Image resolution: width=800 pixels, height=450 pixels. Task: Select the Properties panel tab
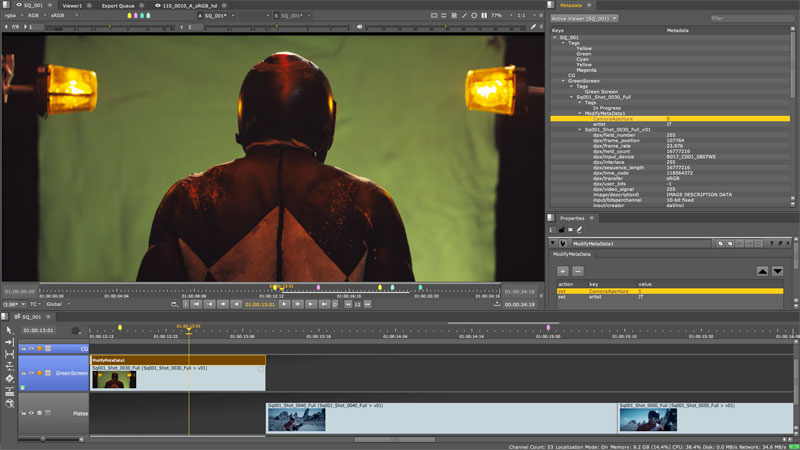[572, 218]
